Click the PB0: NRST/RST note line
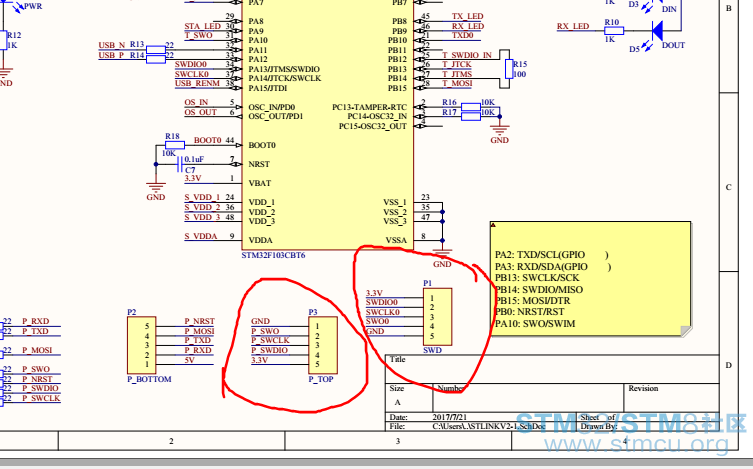This screenshot has width=753, height=469. coord(530,312)
